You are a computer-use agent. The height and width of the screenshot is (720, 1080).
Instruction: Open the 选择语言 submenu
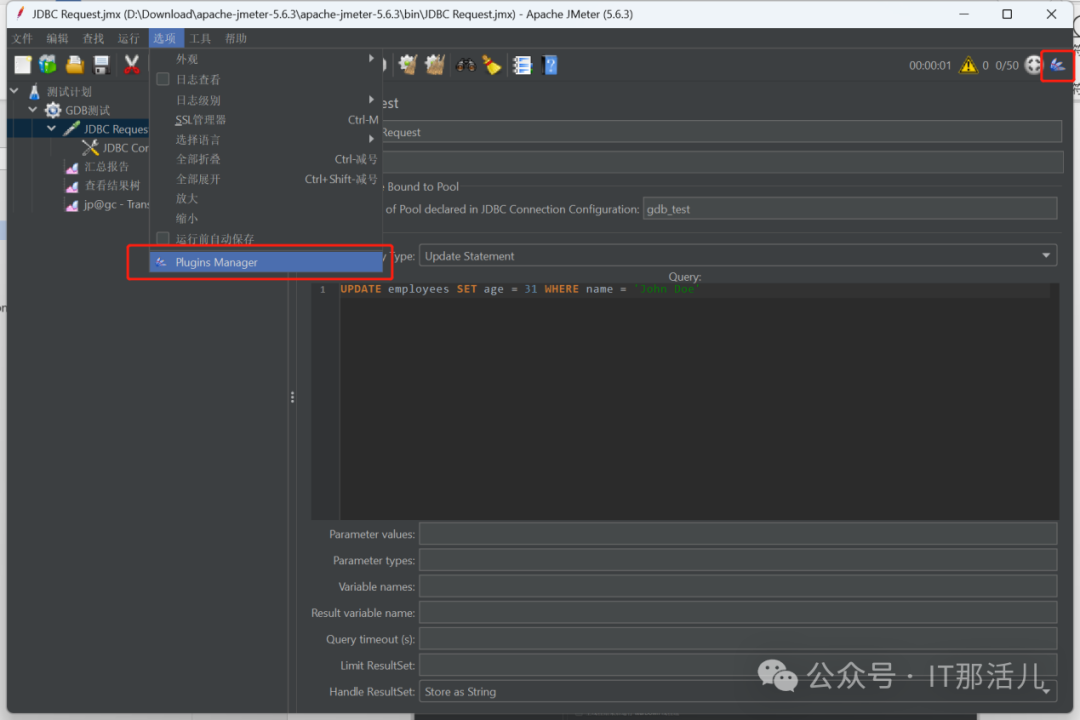point(265,140)
